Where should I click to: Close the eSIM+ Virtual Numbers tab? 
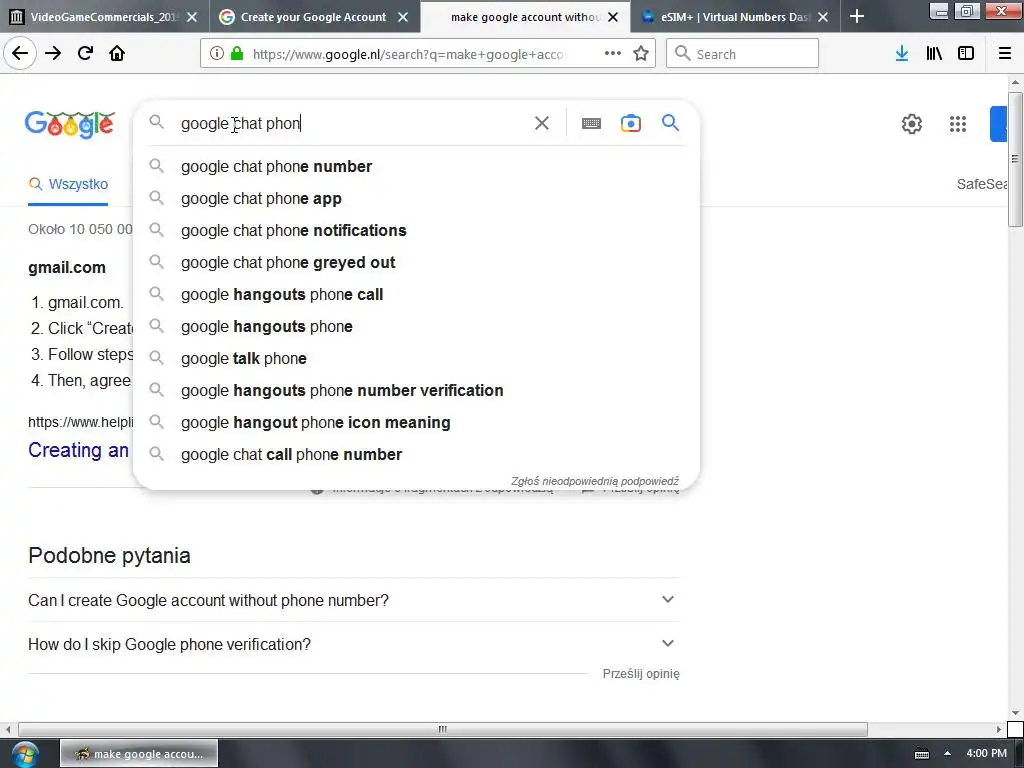coord(823,17)
